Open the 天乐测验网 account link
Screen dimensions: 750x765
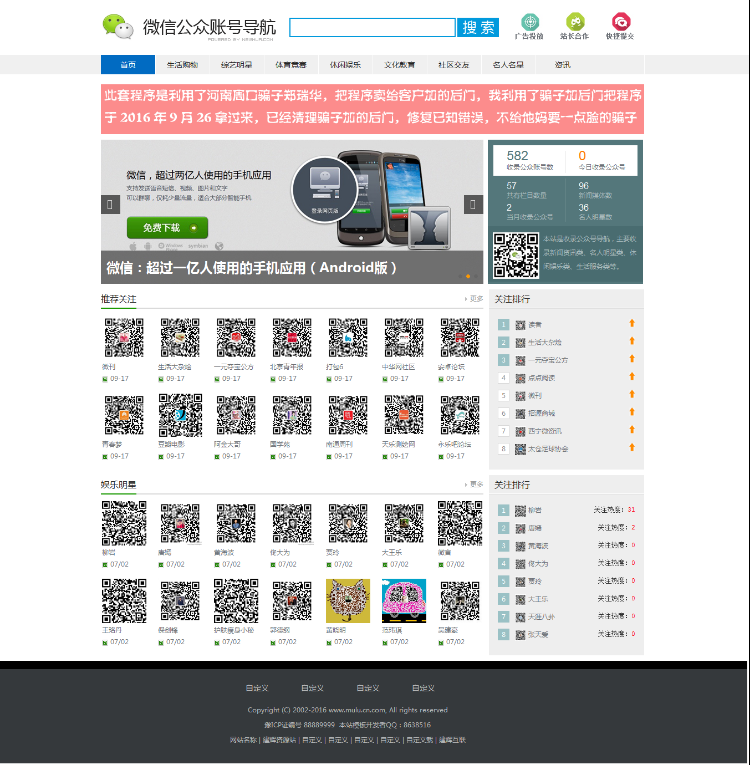pyautogui.click(x=398, y=444)
